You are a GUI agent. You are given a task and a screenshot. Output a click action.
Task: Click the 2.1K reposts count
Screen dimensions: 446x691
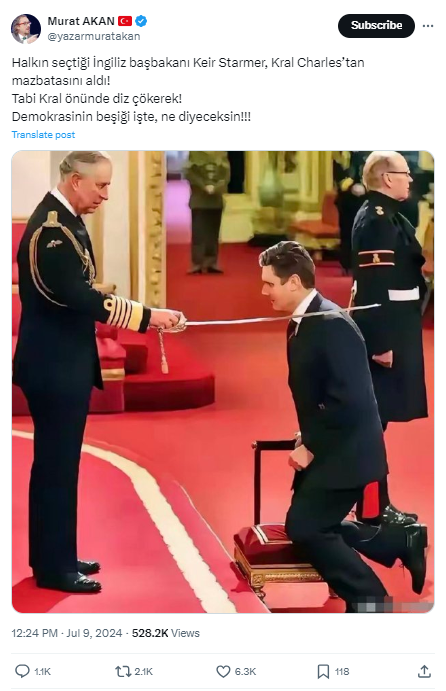pyautogui.click(x=143, y=672)
